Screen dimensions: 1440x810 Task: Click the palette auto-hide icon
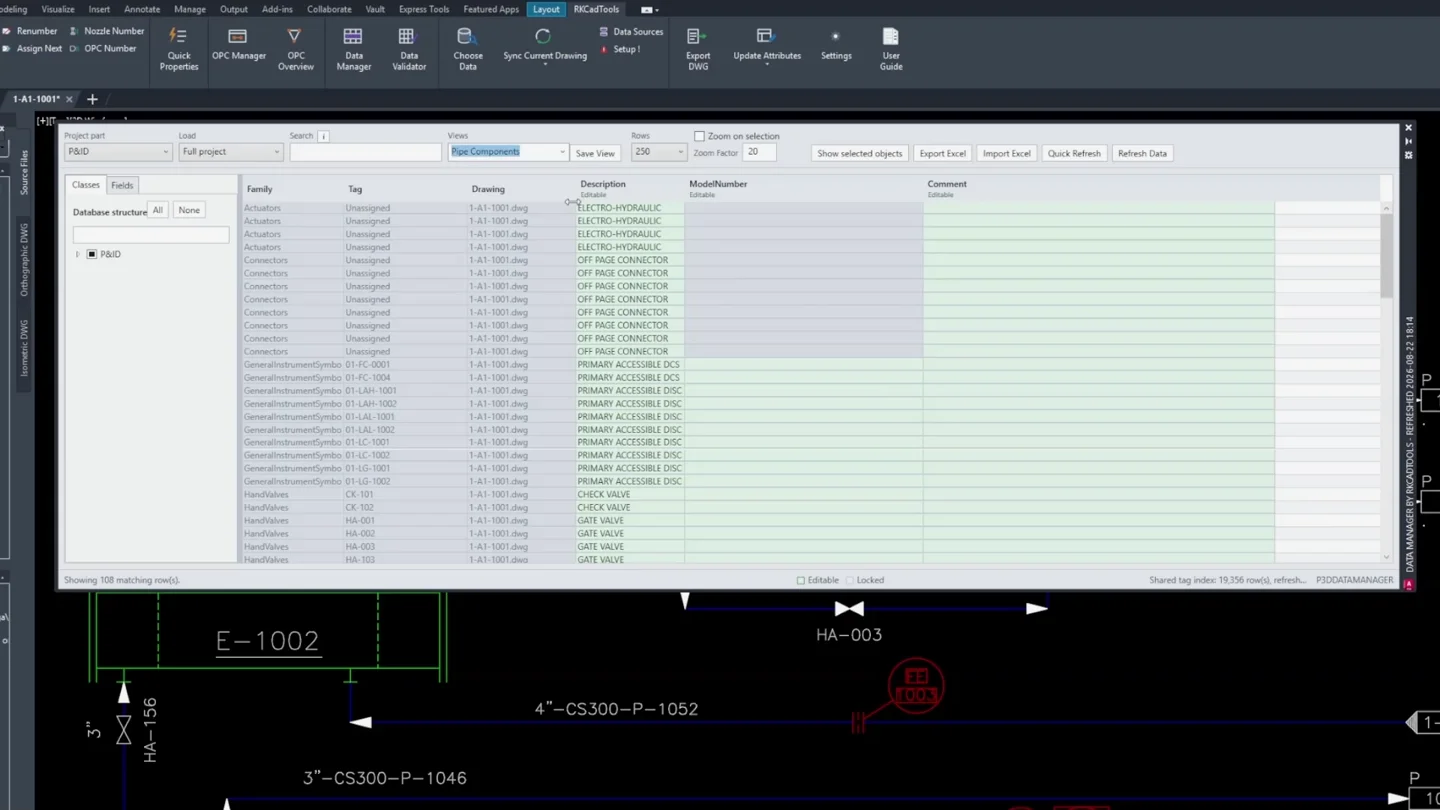(1408, 142)
